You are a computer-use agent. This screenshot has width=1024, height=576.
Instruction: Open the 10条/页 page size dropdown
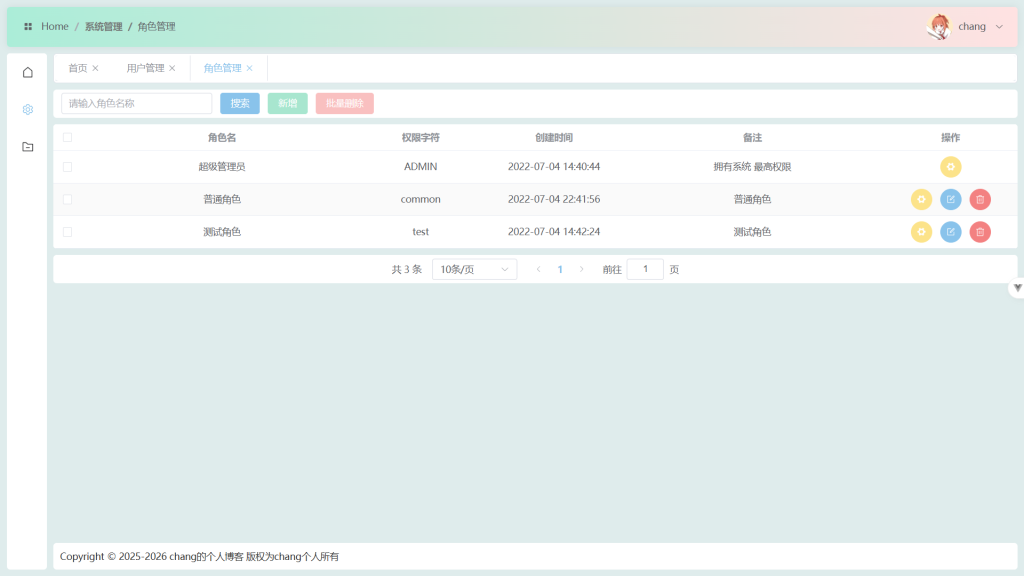pyautogui.click(x=474, y=269)
